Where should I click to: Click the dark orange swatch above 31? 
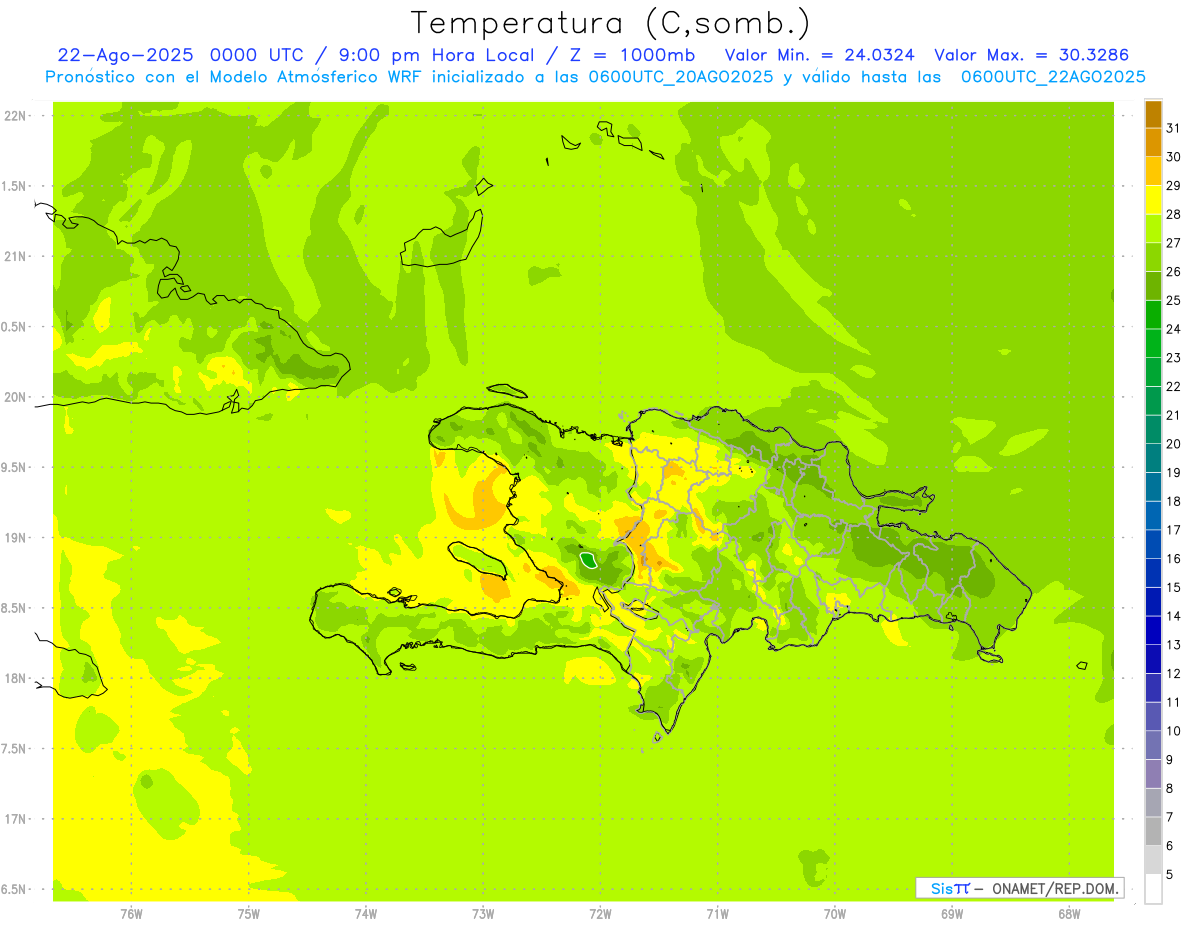1153,114
